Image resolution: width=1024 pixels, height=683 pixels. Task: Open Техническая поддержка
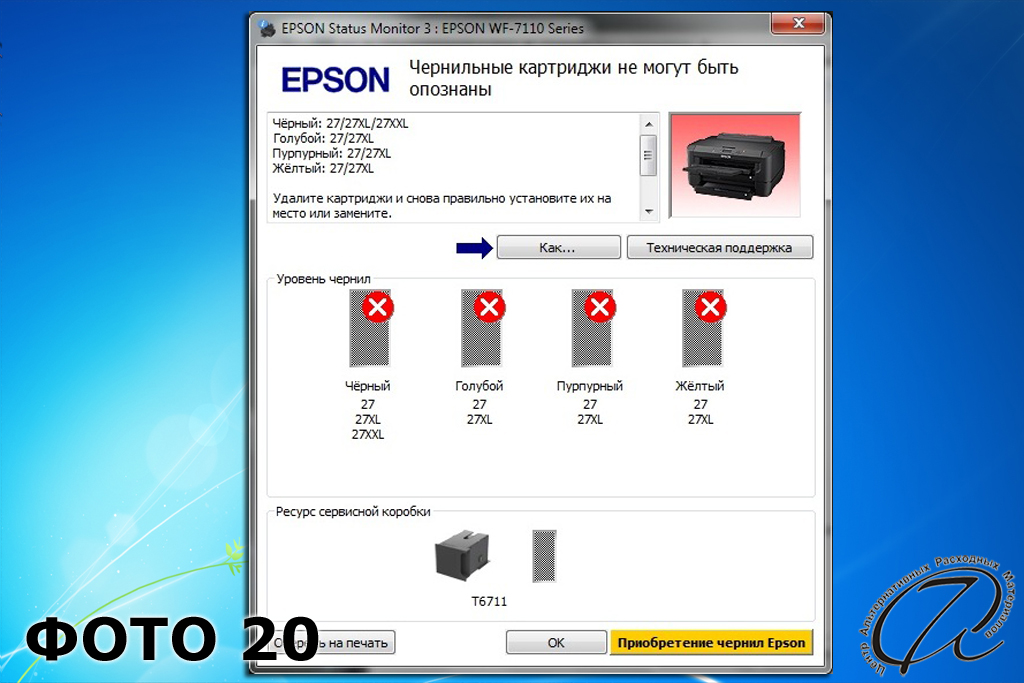(720, 247)
